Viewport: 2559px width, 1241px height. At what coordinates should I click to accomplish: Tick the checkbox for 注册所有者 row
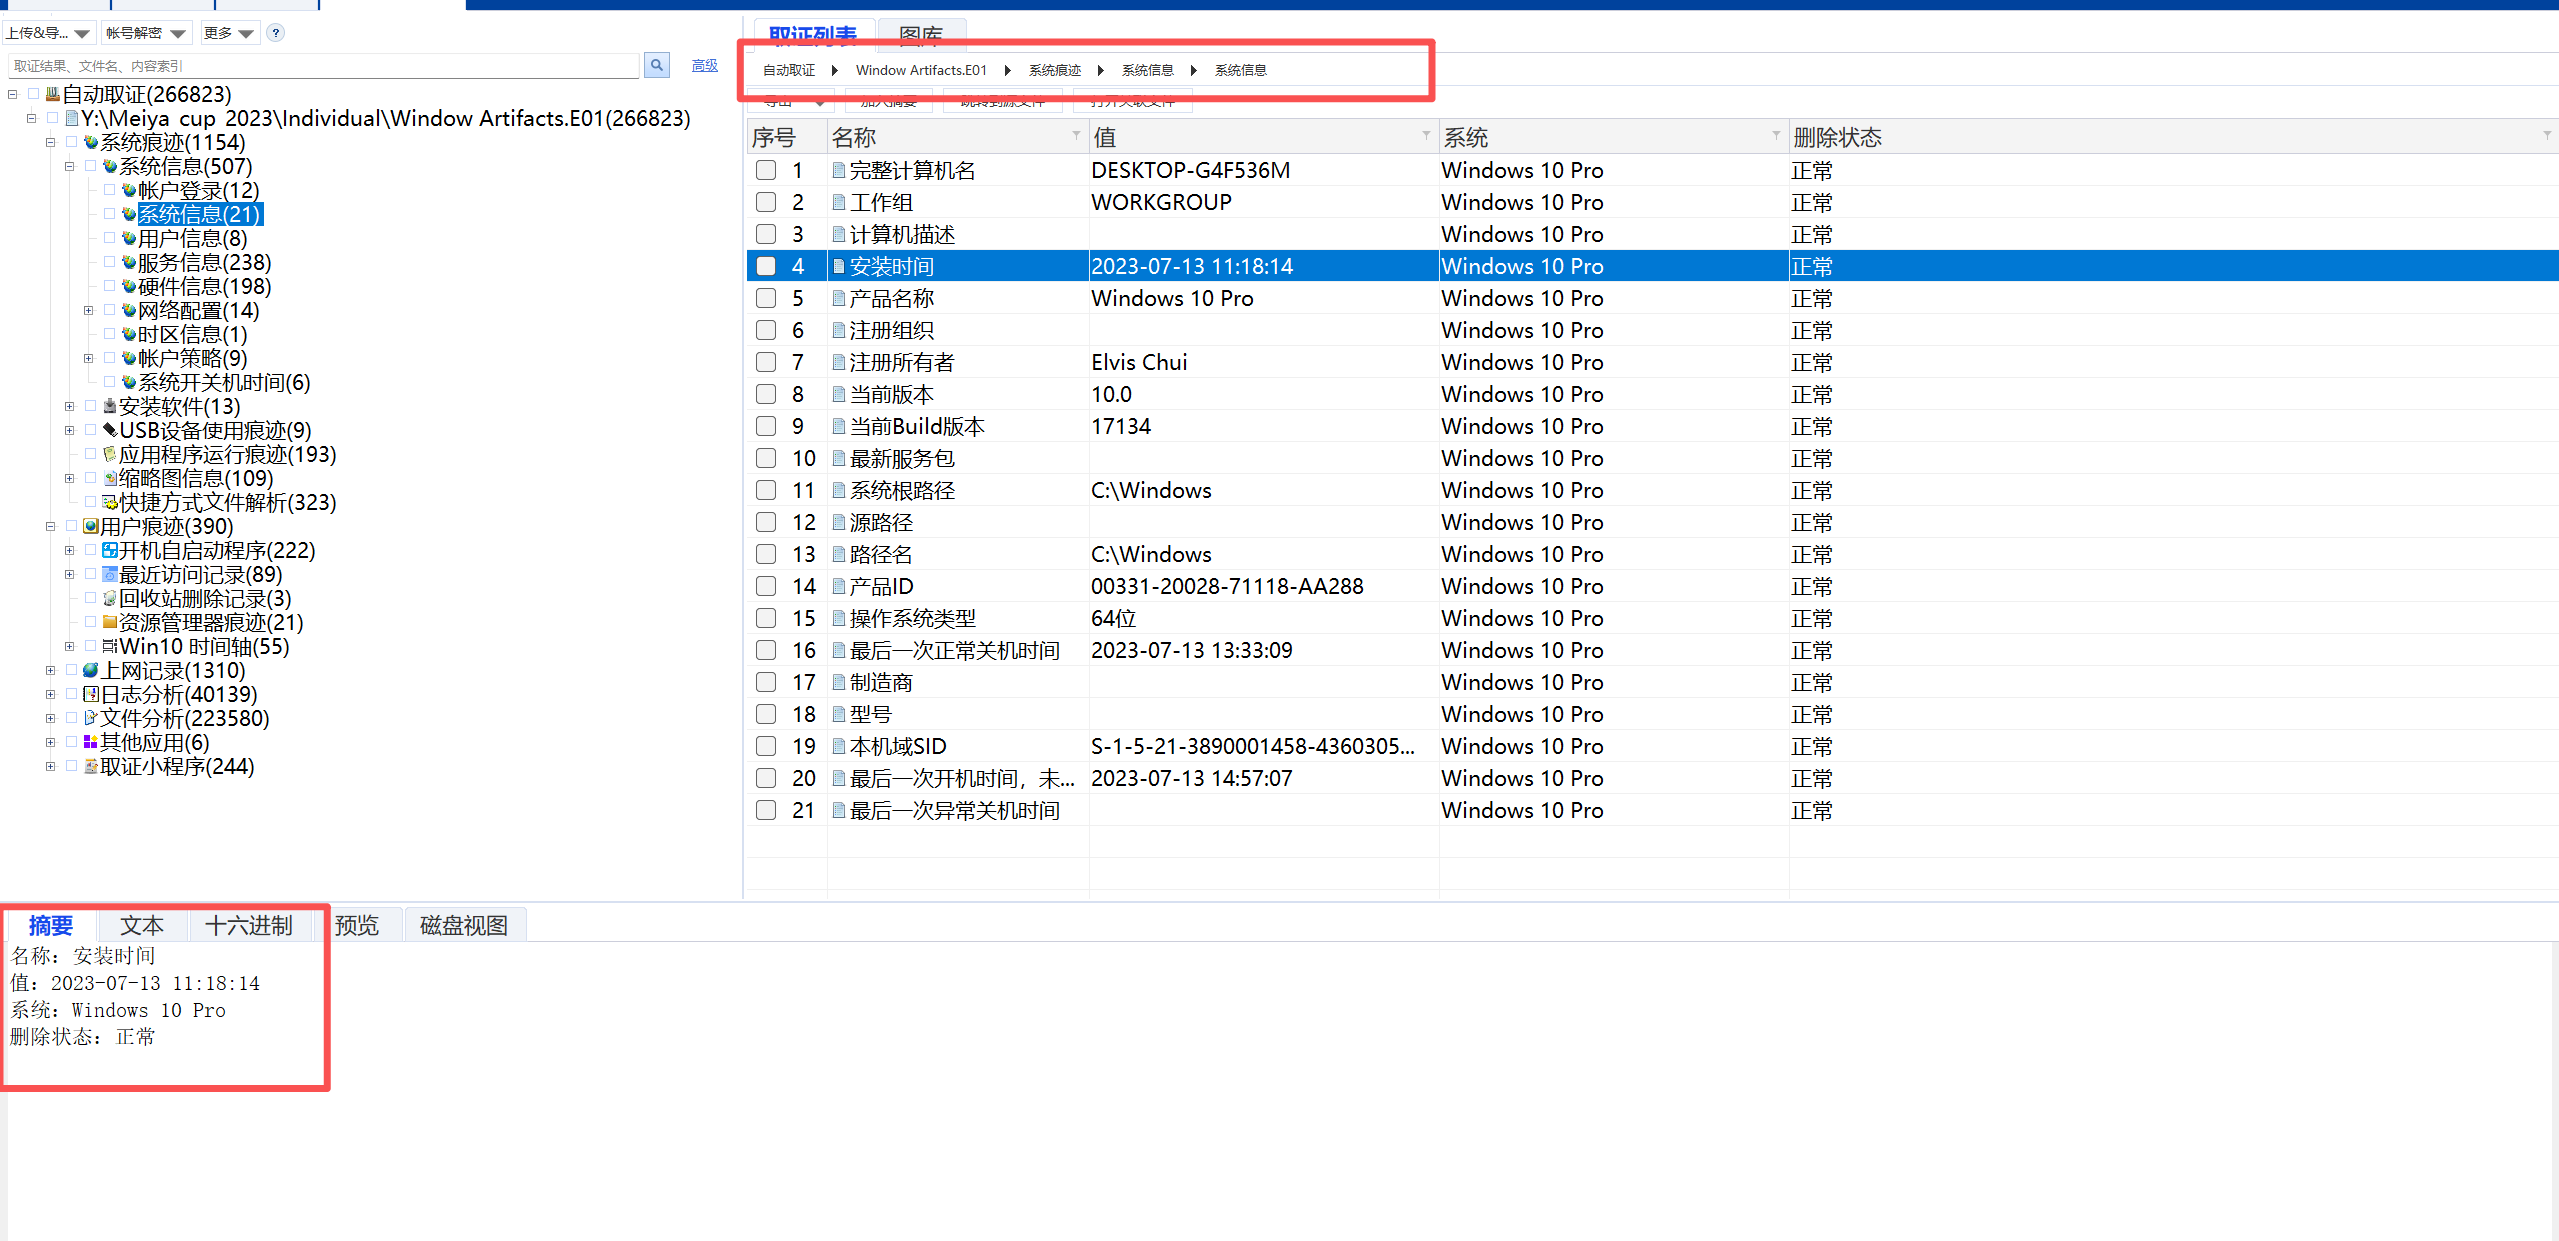point(766,363)
